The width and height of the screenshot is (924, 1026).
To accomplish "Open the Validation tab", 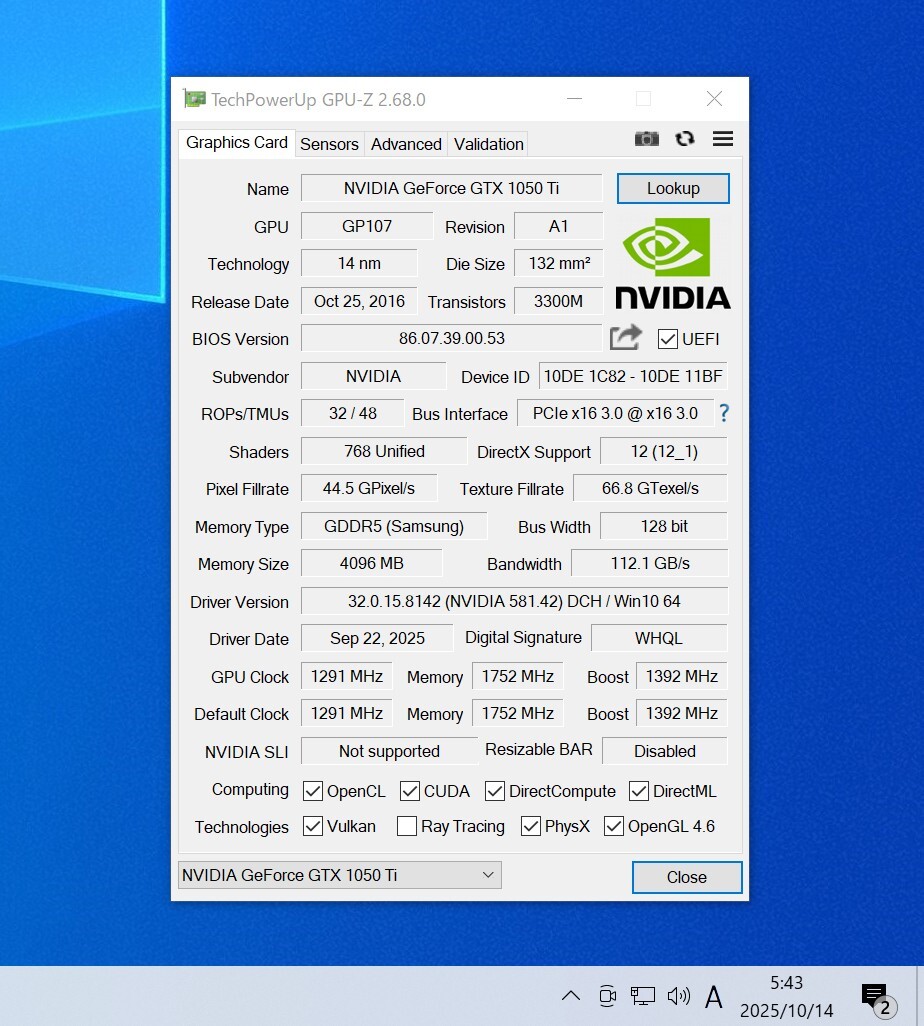I will pos(488,144).
